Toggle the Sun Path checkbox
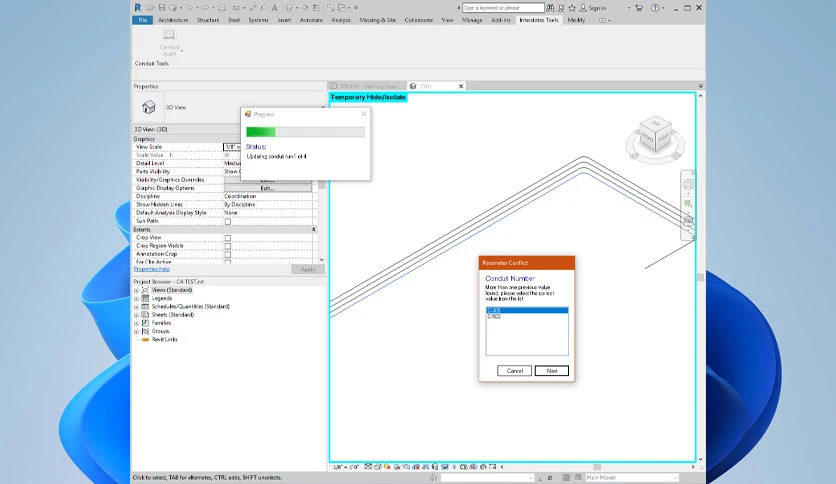Image resolution: width=836 pixels, height=484 pixels. tap(228, 221)
